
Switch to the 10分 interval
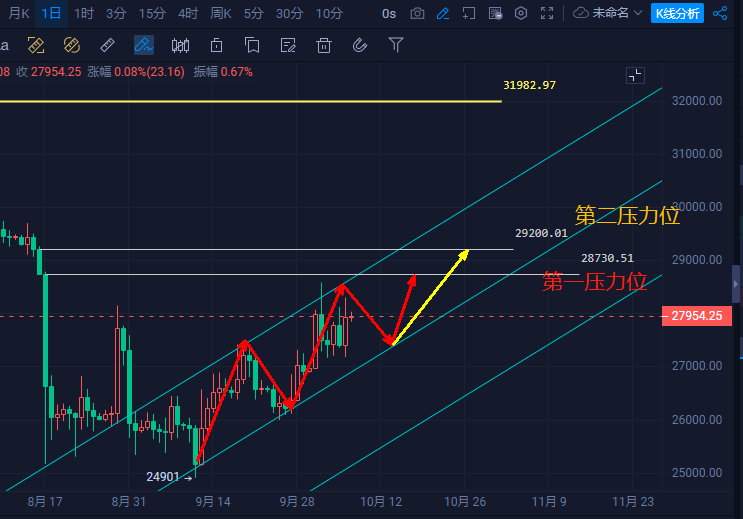(329, 13)
